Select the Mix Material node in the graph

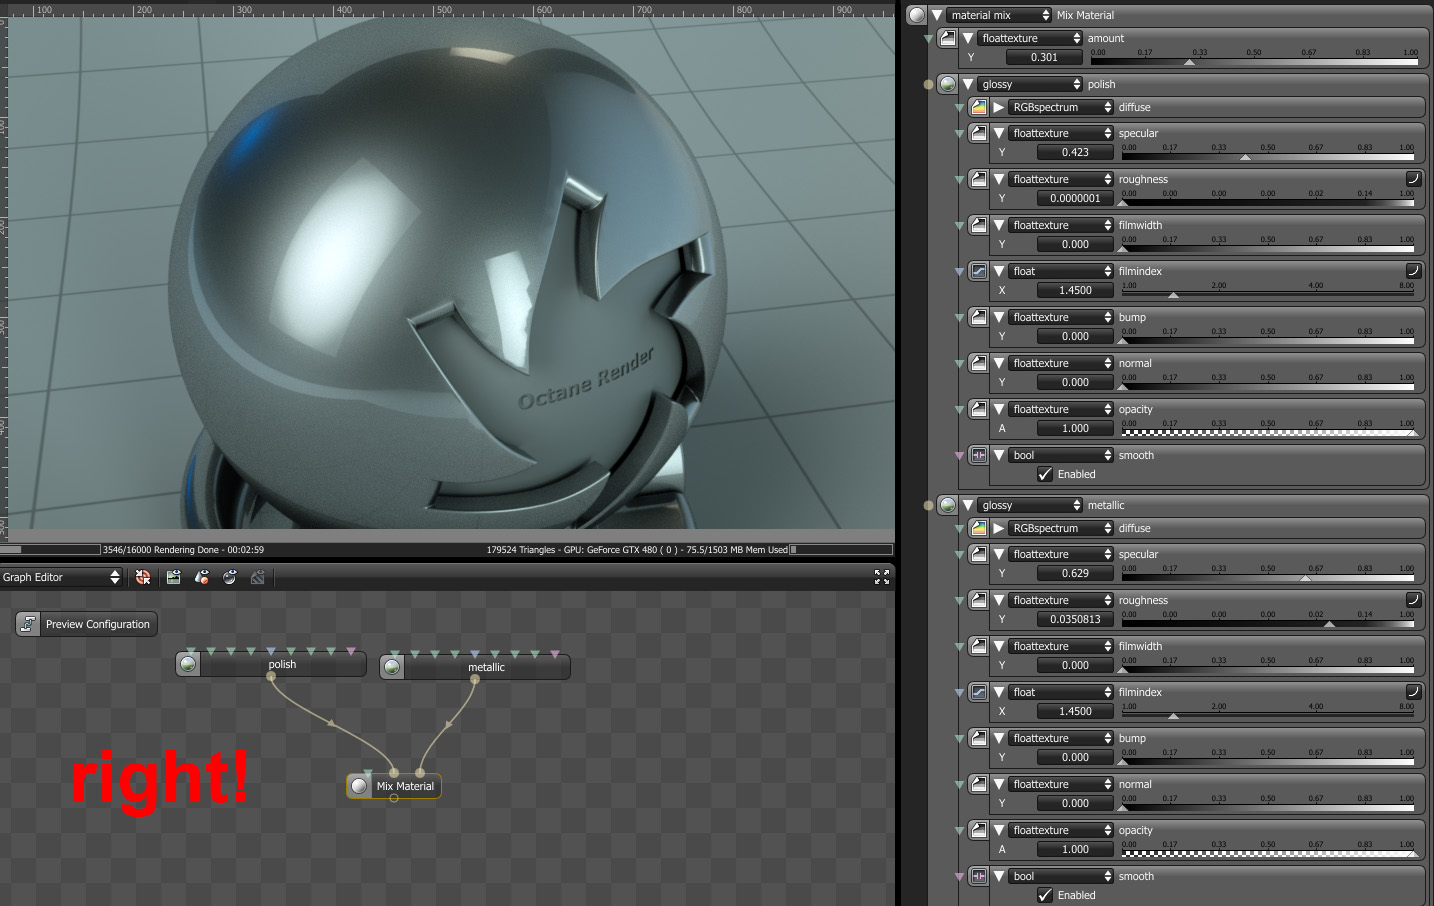click(394, 786)
